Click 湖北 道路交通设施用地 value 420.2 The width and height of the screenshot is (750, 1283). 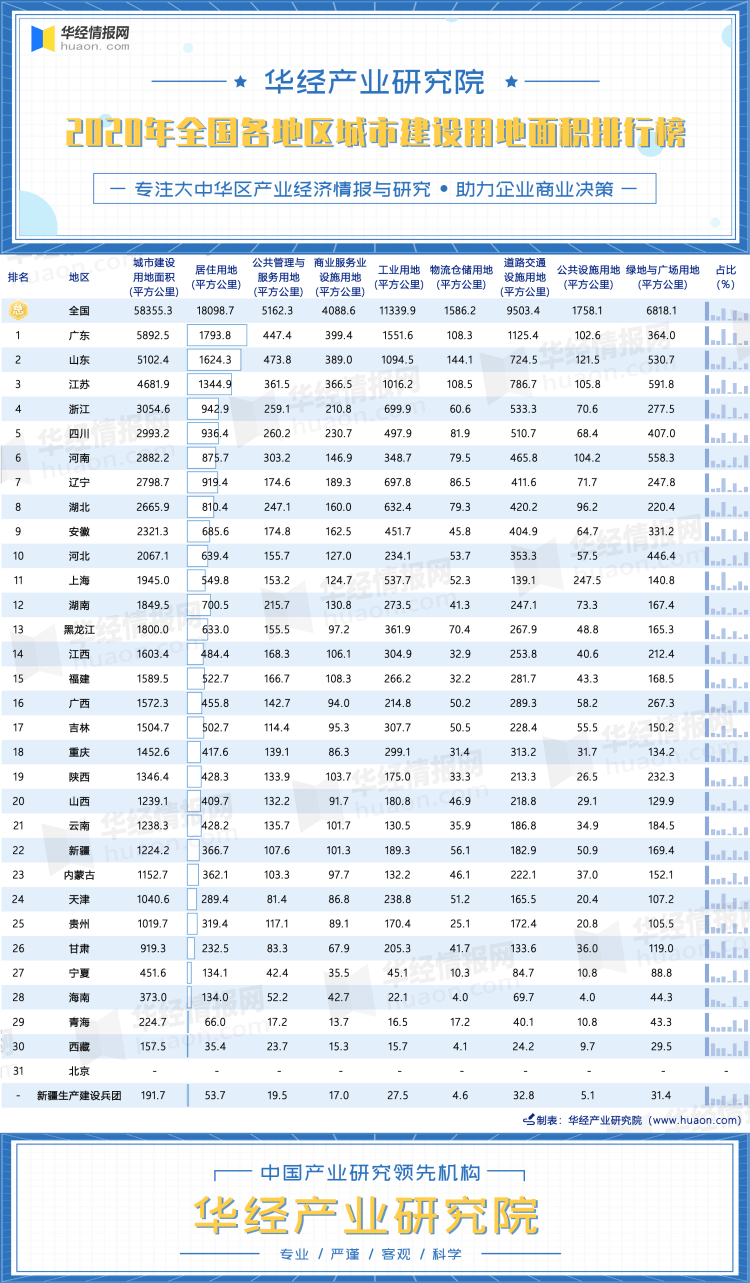point(523,506)
